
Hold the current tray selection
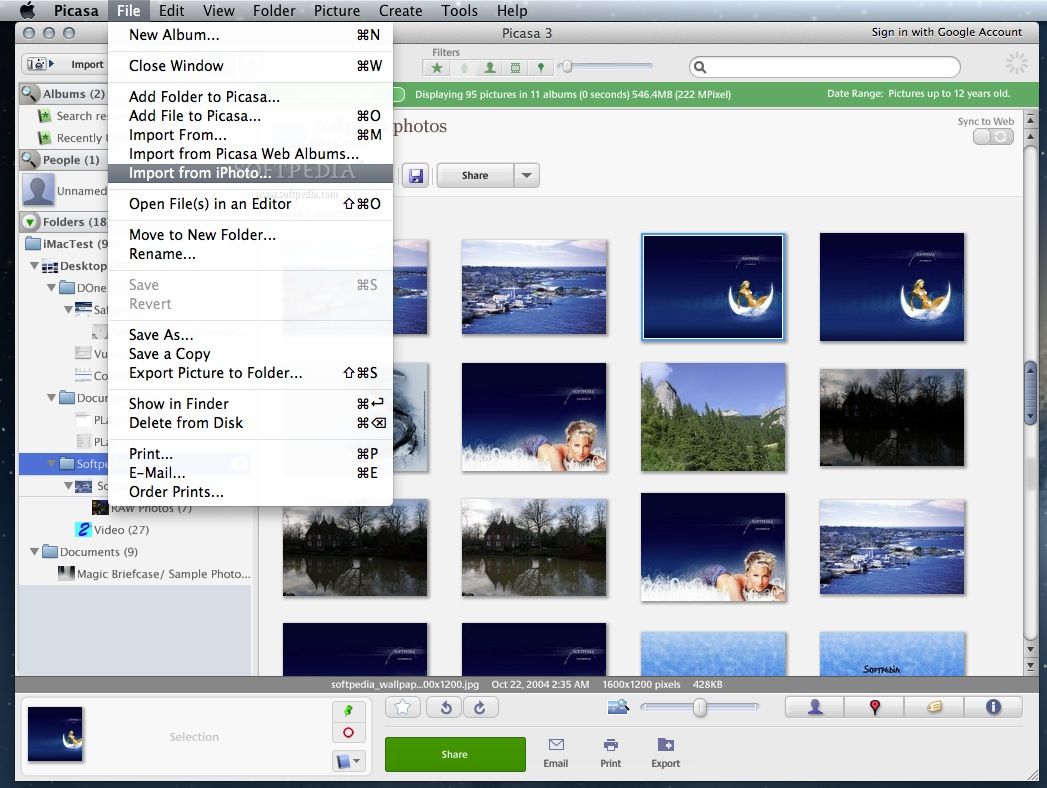click(350, 709)
